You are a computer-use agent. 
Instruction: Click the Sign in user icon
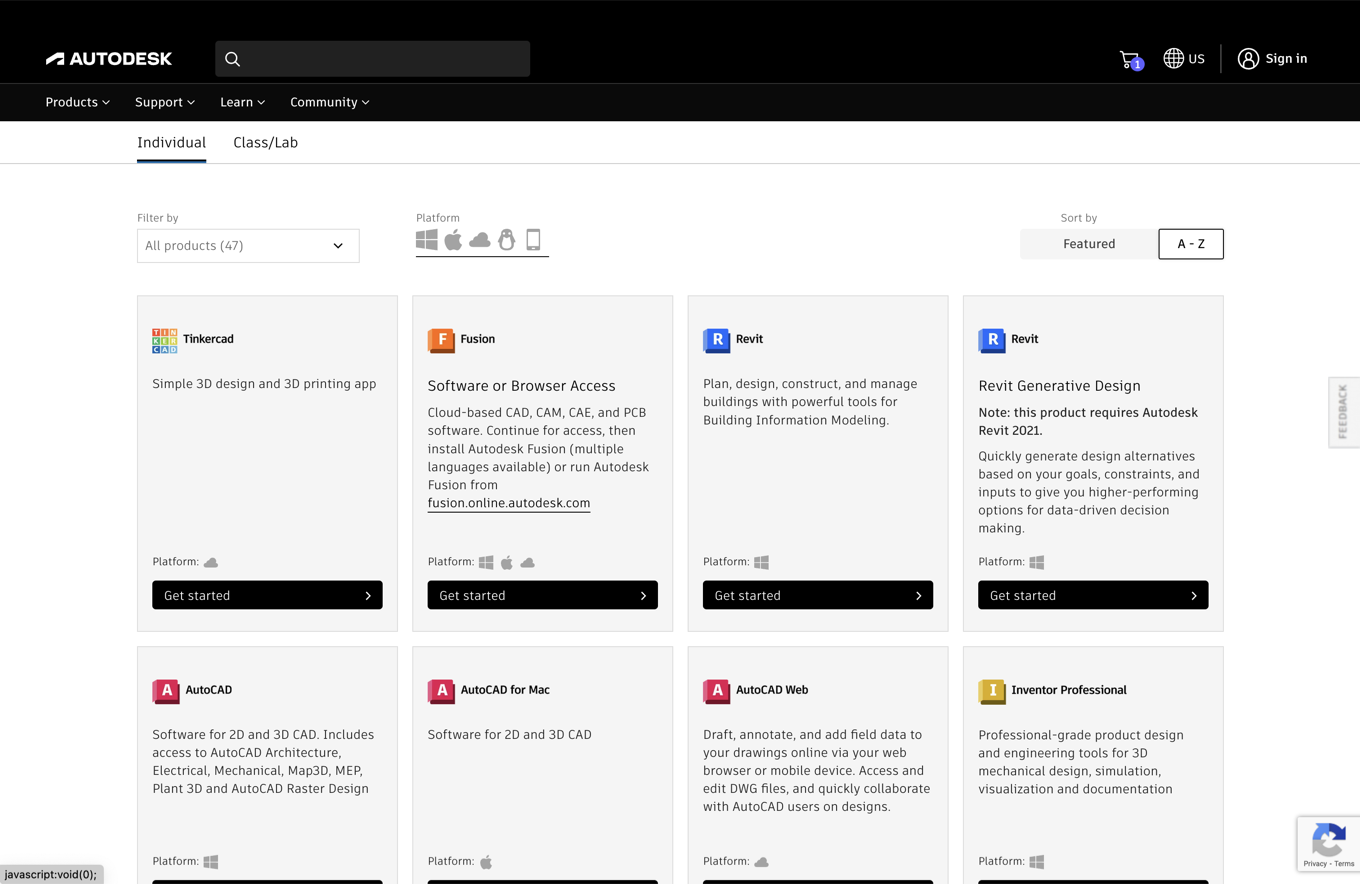[1248, 59]
